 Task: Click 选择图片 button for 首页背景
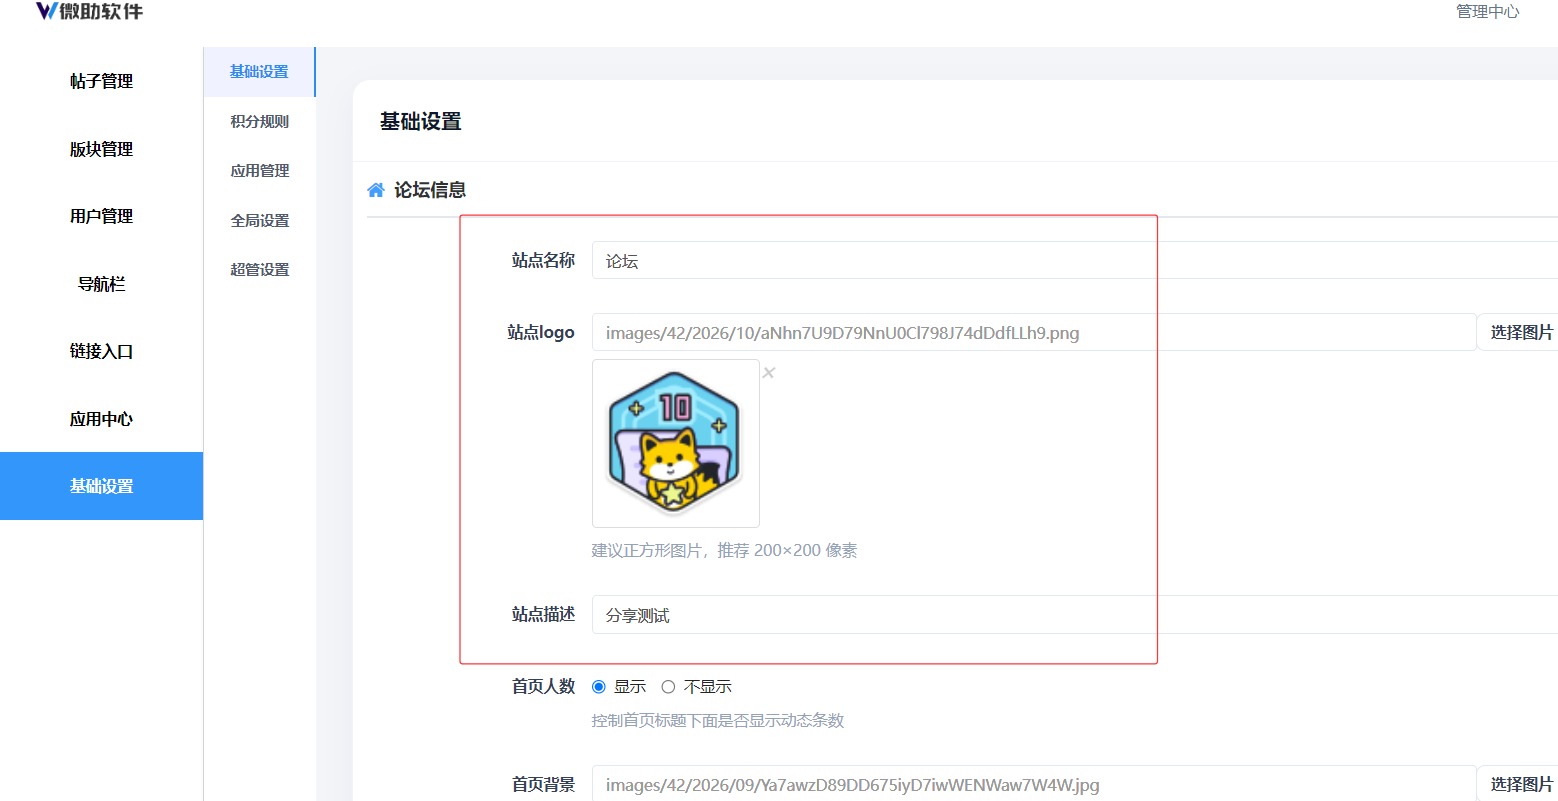point(1519,784)
